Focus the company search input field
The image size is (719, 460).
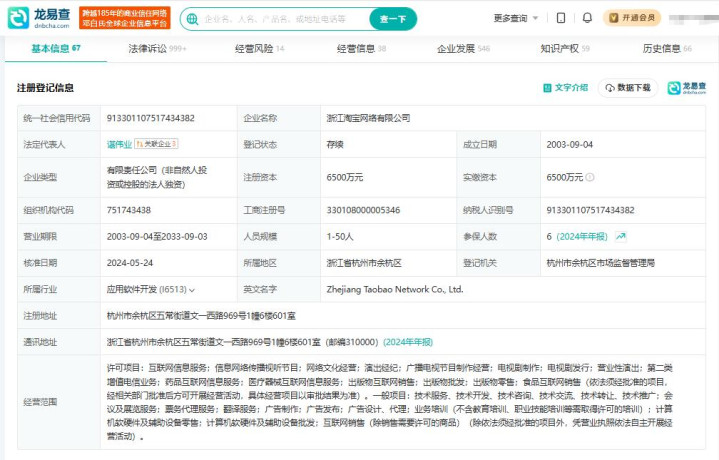pyautogui.click(x=280, y=19)
